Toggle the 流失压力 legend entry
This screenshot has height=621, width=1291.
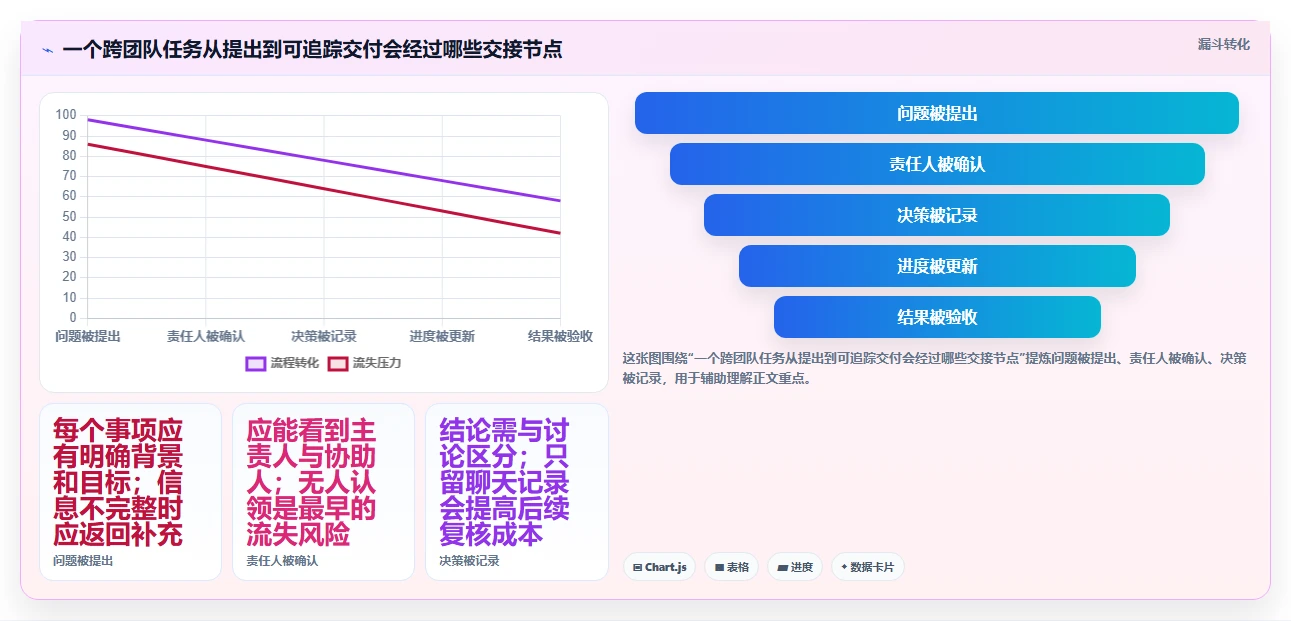(x=364, y=363)
